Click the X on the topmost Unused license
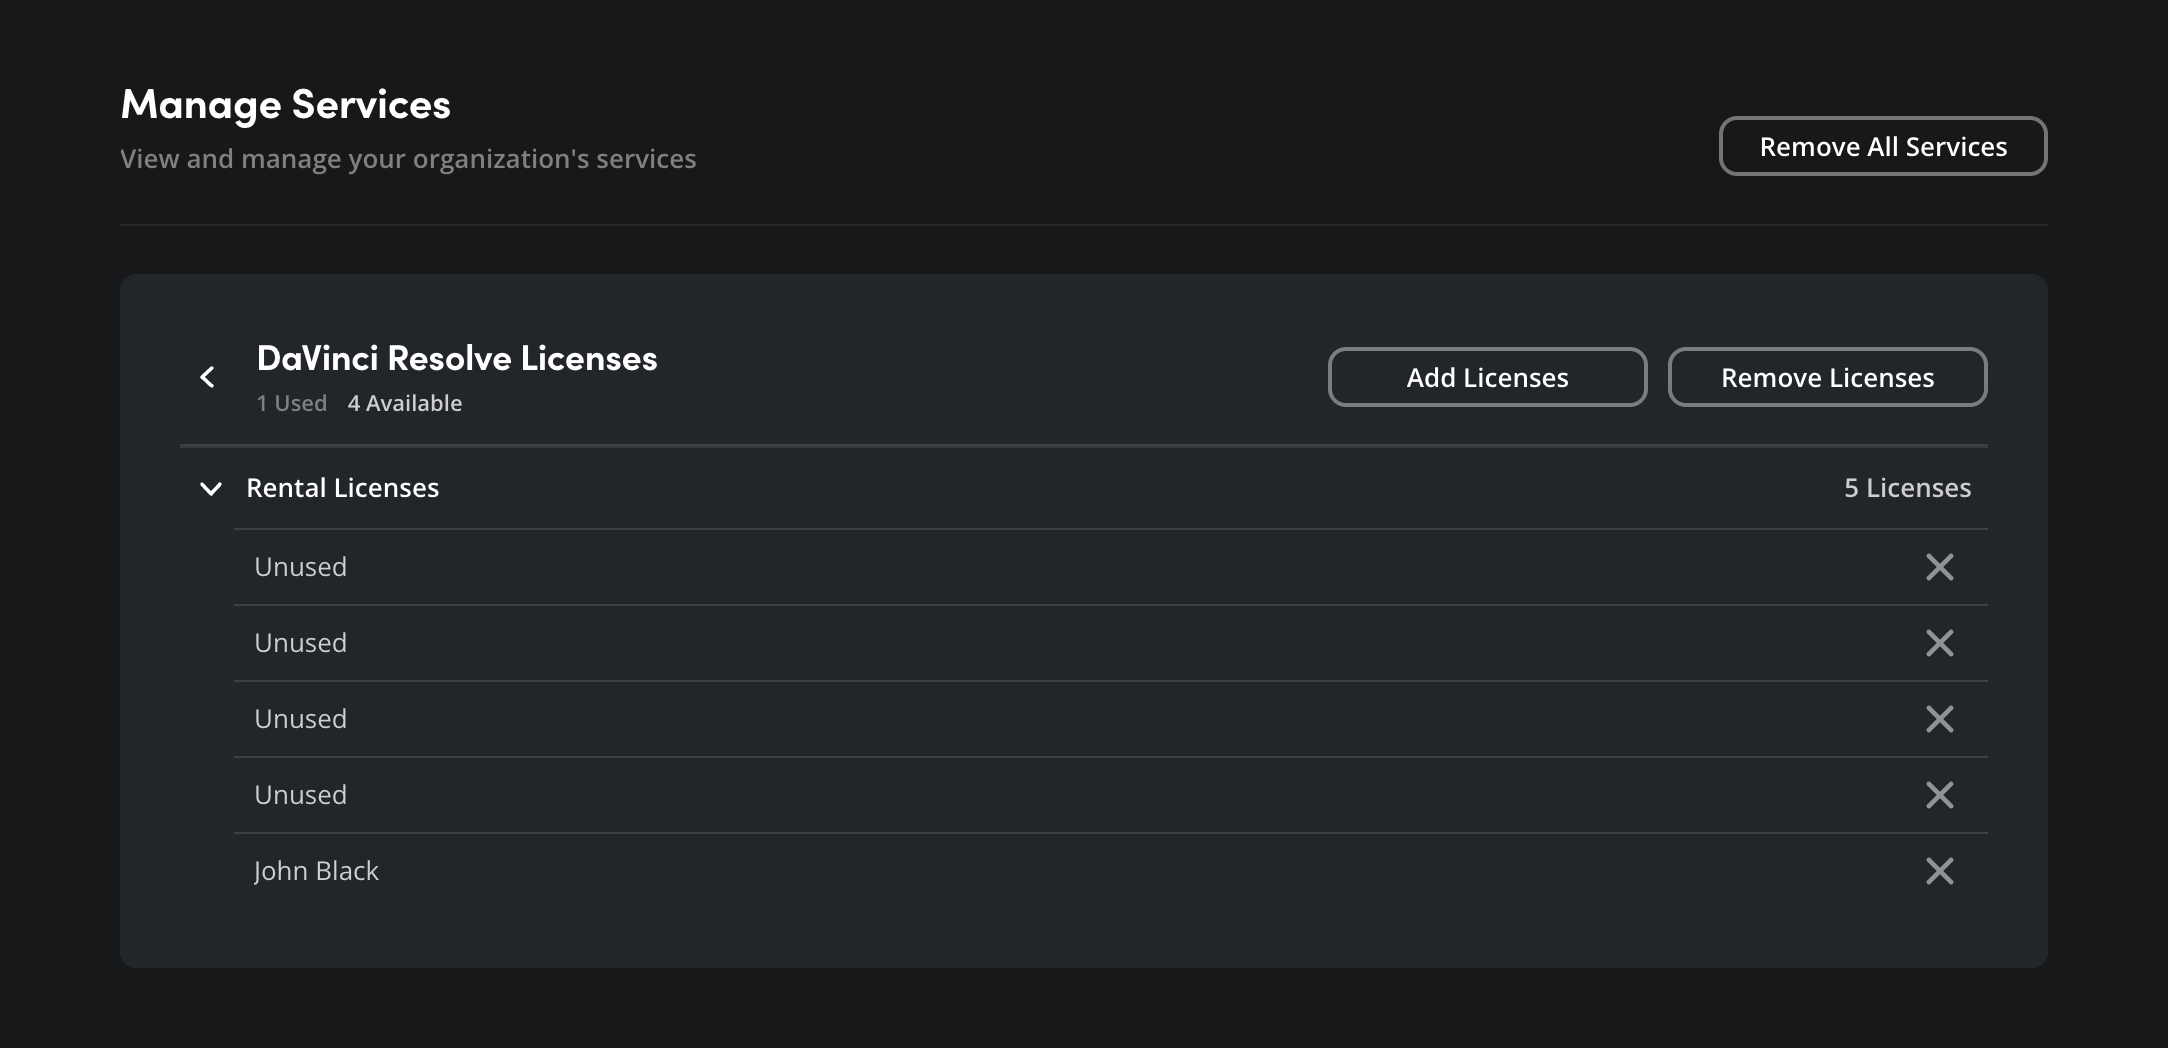This screenshot has width=2168, height=1048. click(1939, 567)
